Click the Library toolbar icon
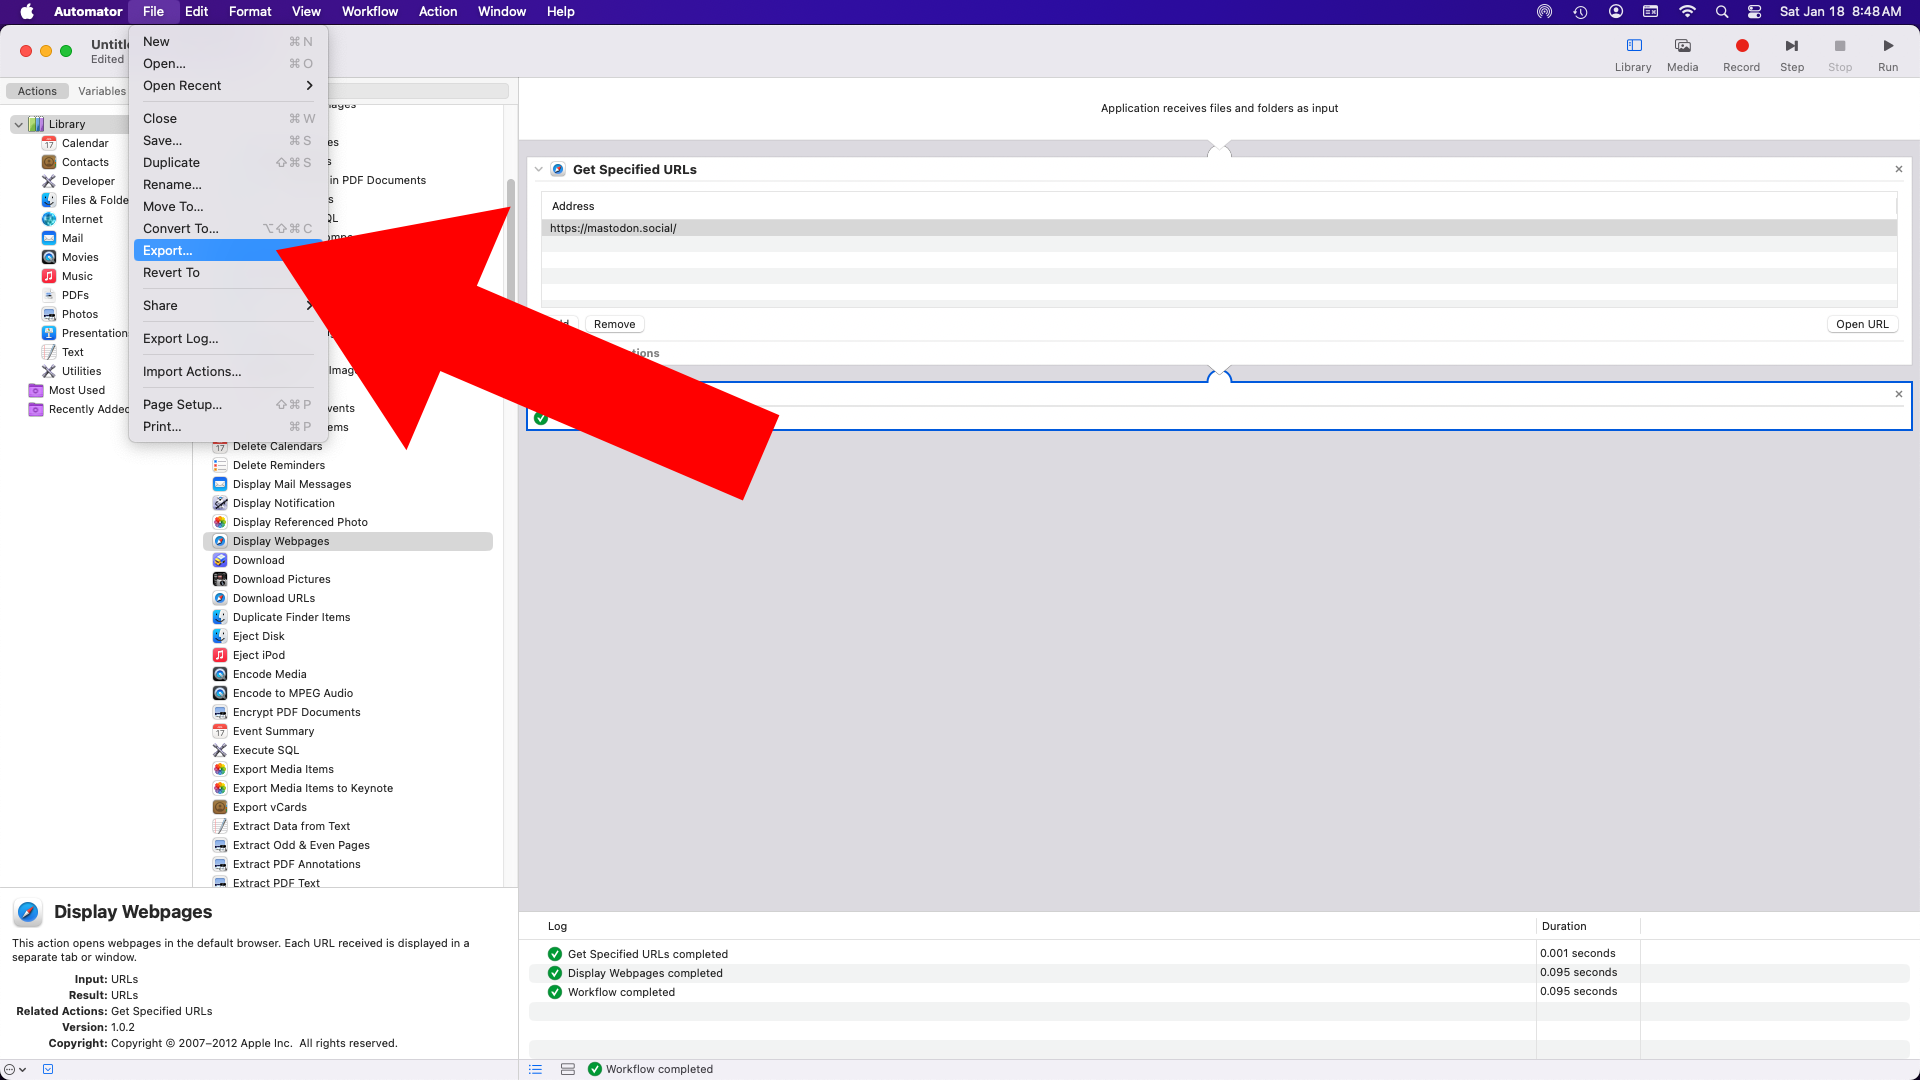The image size is (1920, 1080). click(1633, 46)
